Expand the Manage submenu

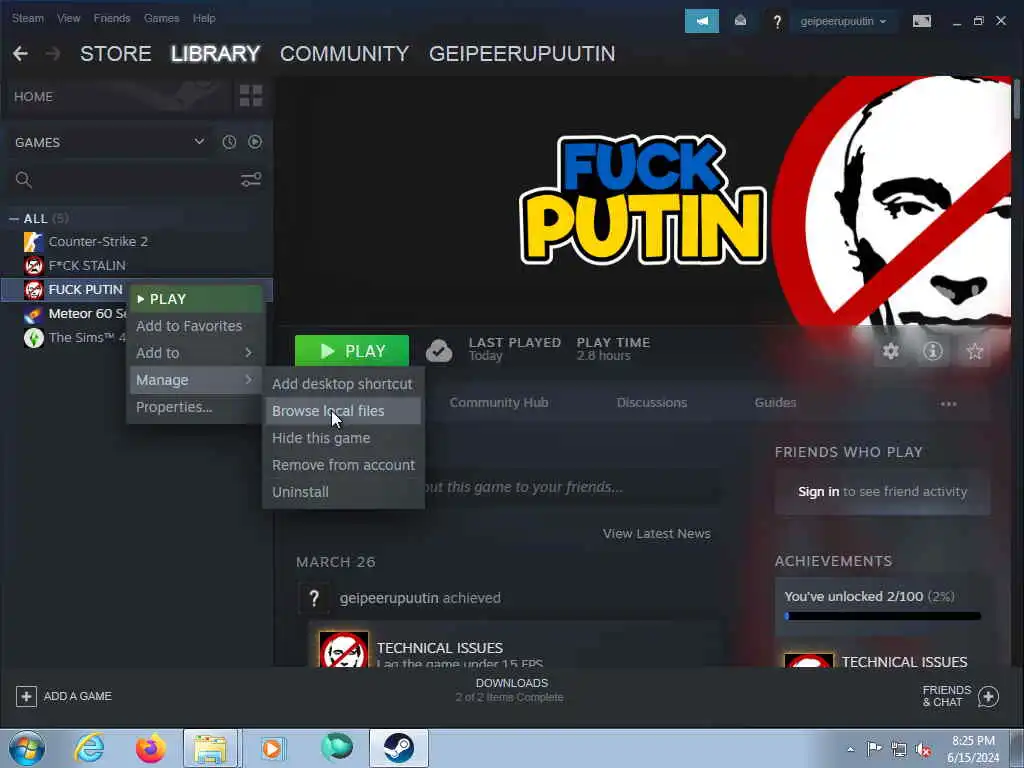[195, 379]
